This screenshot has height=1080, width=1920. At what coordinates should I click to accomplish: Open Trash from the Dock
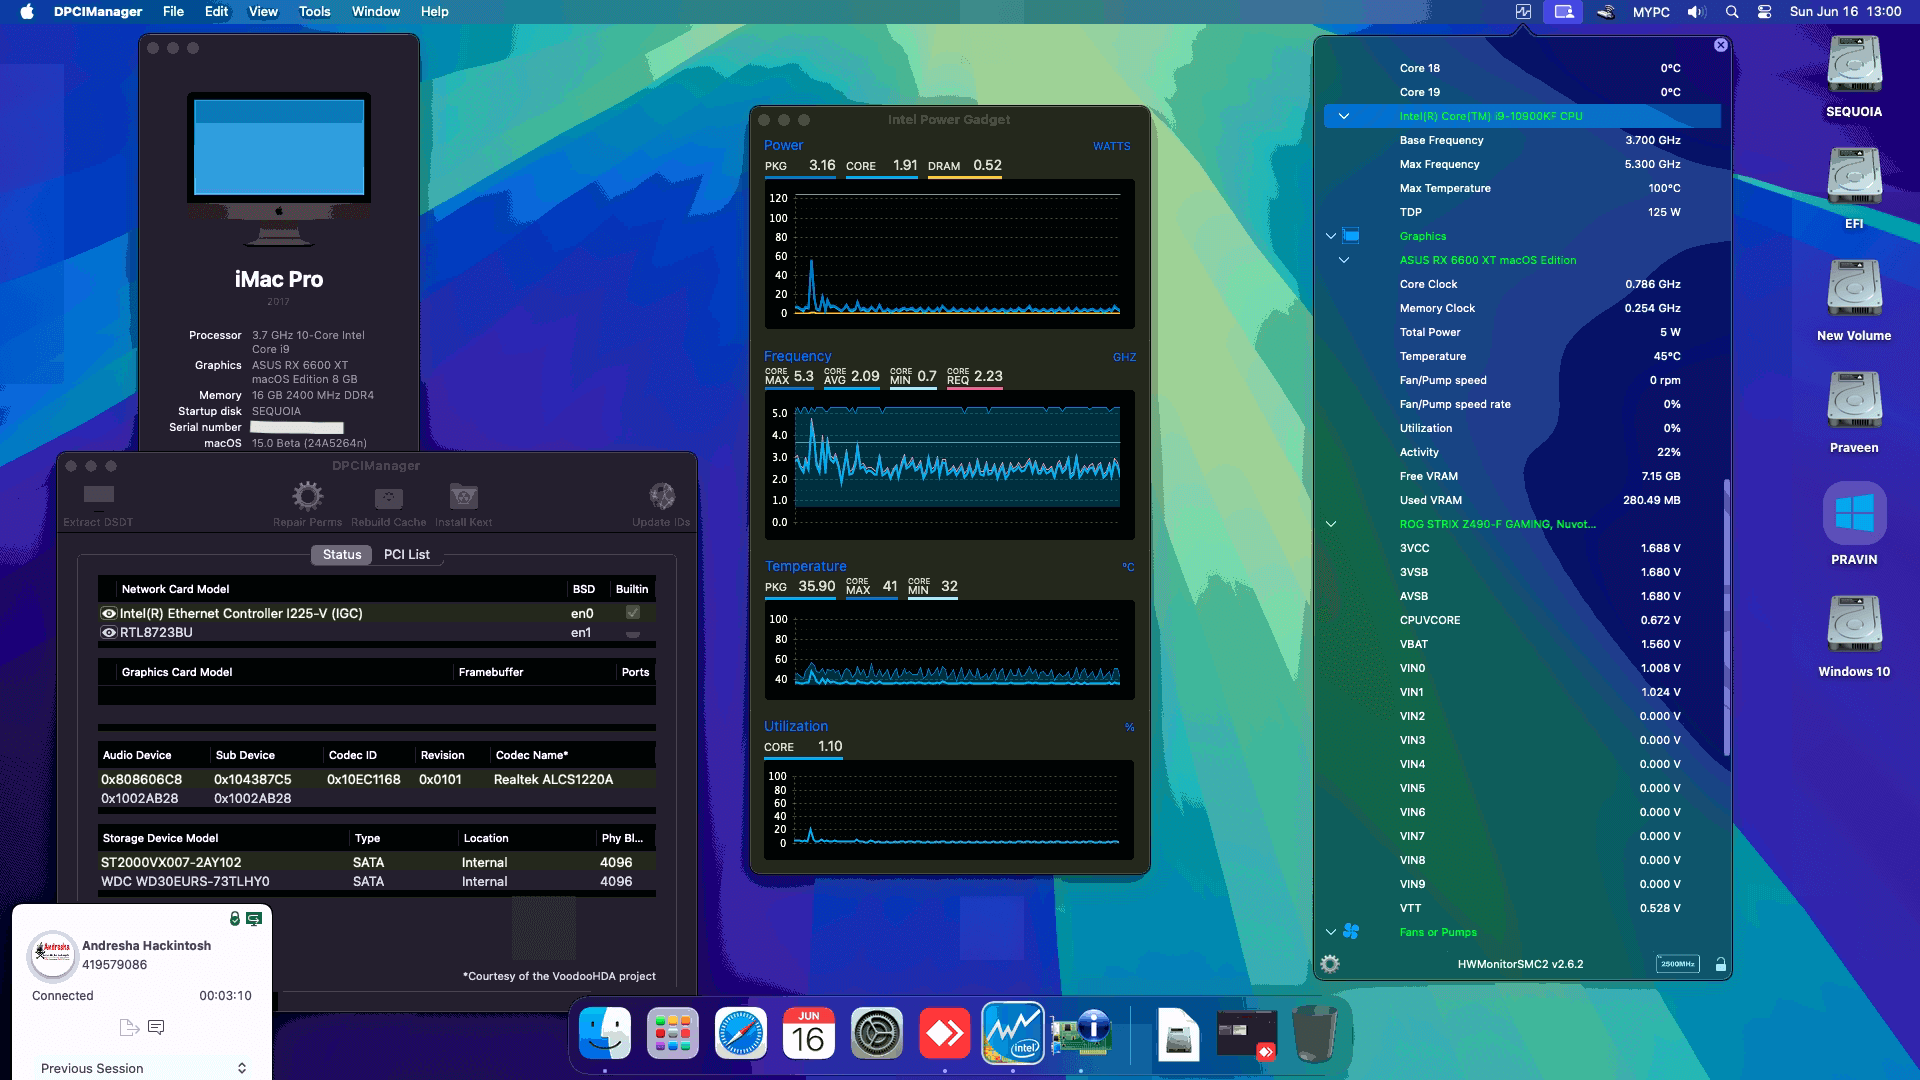point(1314,1033)
